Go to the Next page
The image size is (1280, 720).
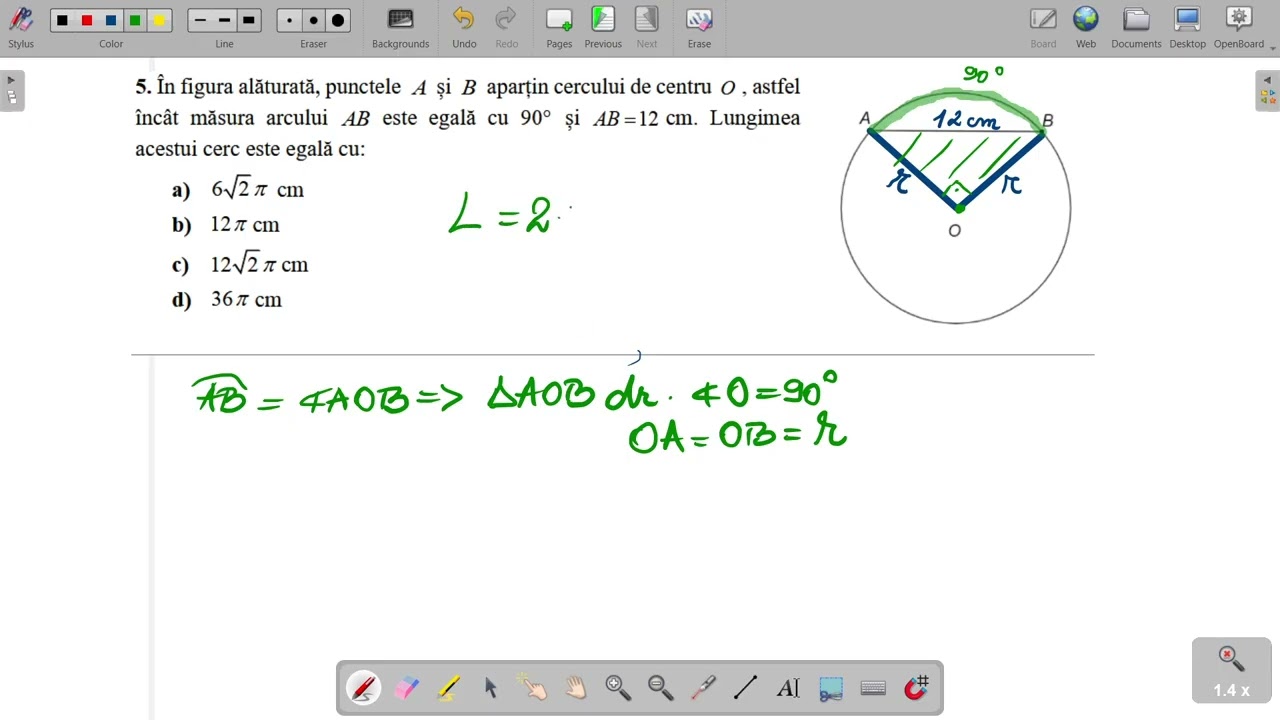coord(647,27)
